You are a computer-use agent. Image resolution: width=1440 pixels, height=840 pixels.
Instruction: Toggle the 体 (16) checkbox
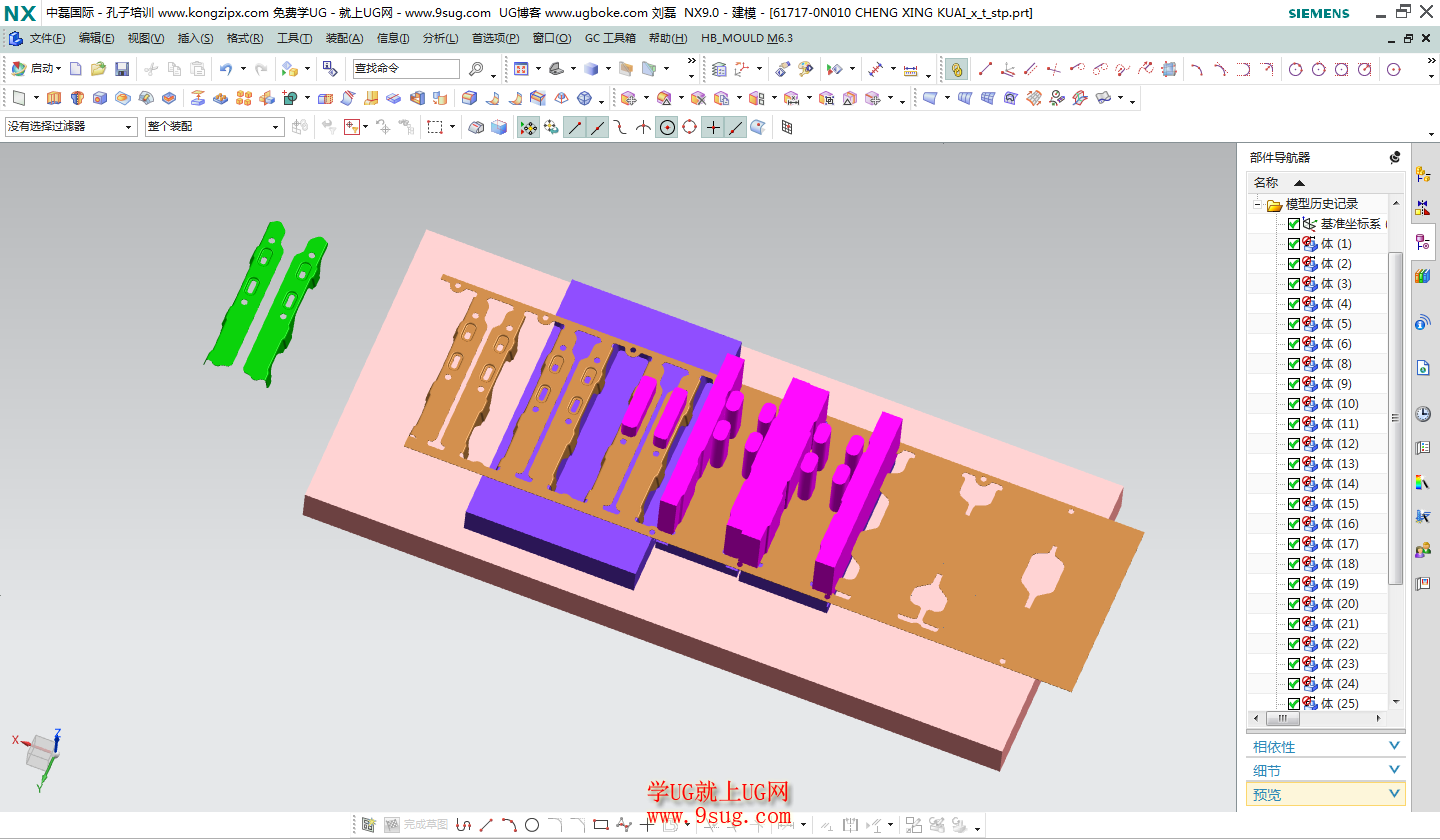[x=1294, y=524]
